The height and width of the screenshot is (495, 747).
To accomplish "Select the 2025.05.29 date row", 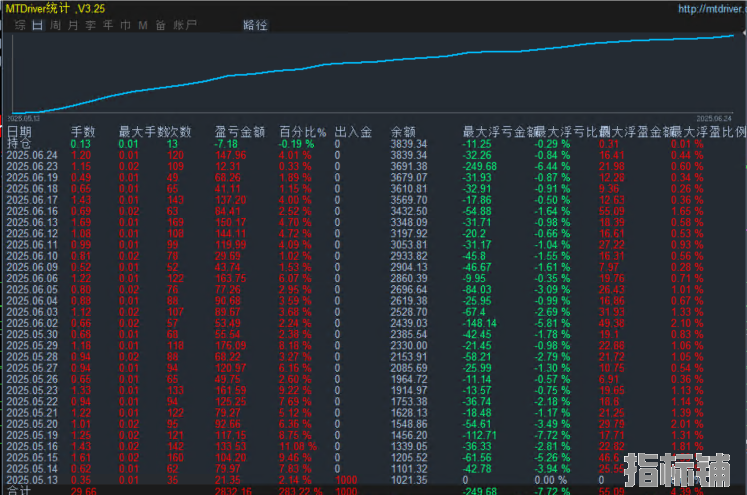I will (x=32, y=345).
